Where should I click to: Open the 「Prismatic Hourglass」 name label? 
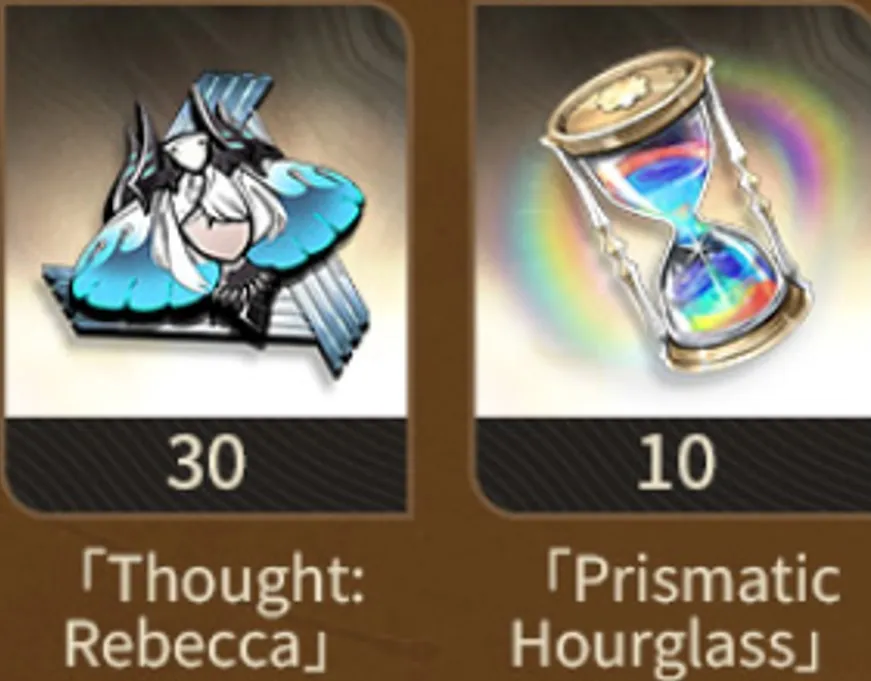(x=674, y=610)
